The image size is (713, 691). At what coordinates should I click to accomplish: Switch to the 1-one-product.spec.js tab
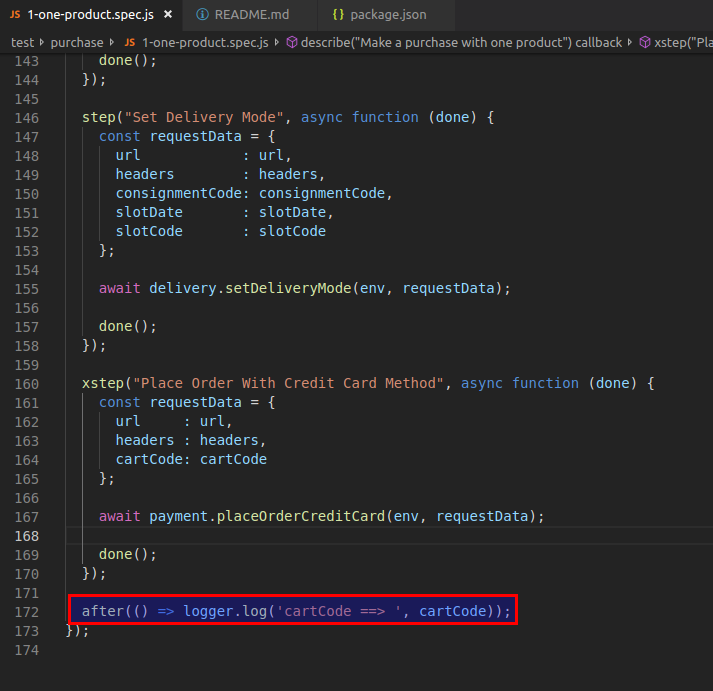pos(90,15)
